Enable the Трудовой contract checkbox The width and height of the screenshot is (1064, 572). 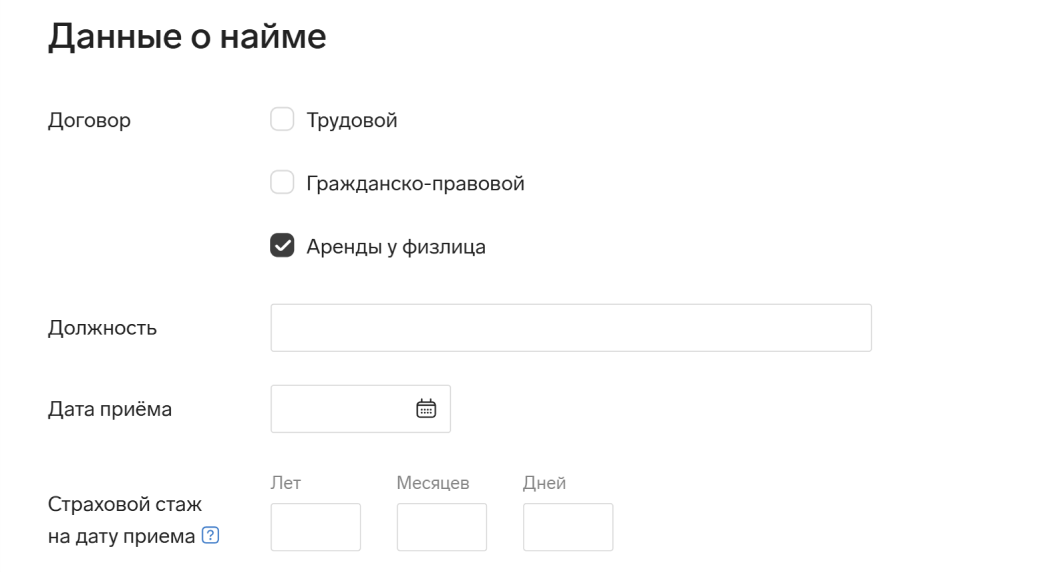point(282,119)
